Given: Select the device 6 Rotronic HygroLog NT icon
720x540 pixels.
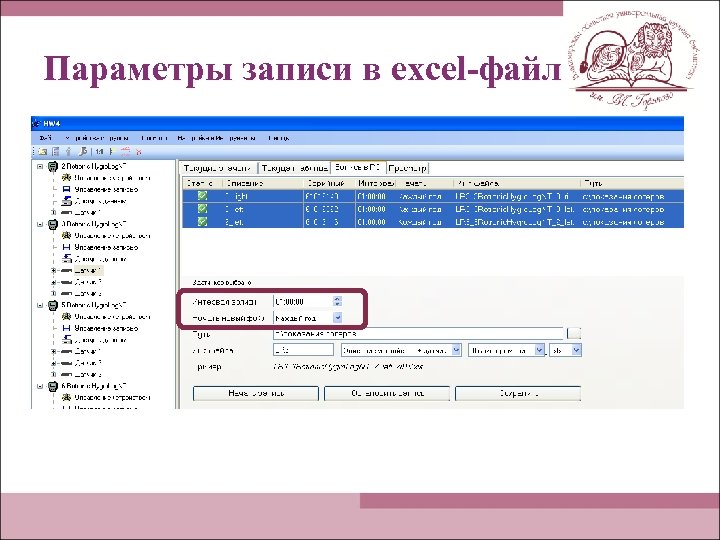Looking at the screenshot, I should [53, 386].
